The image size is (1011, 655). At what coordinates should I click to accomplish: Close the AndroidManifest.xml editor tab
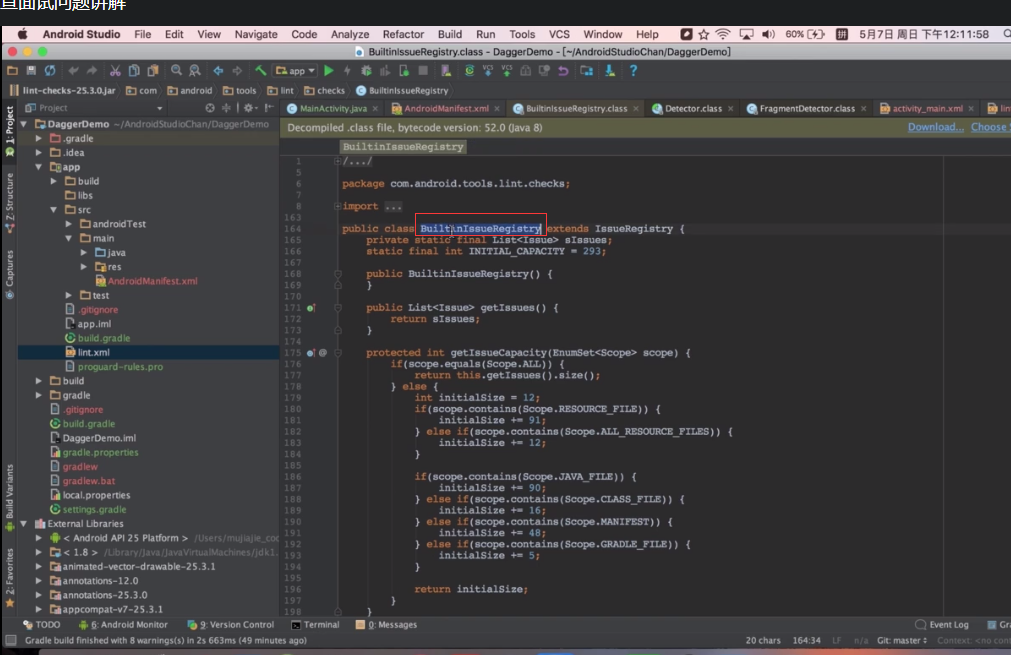coord(496,109)
